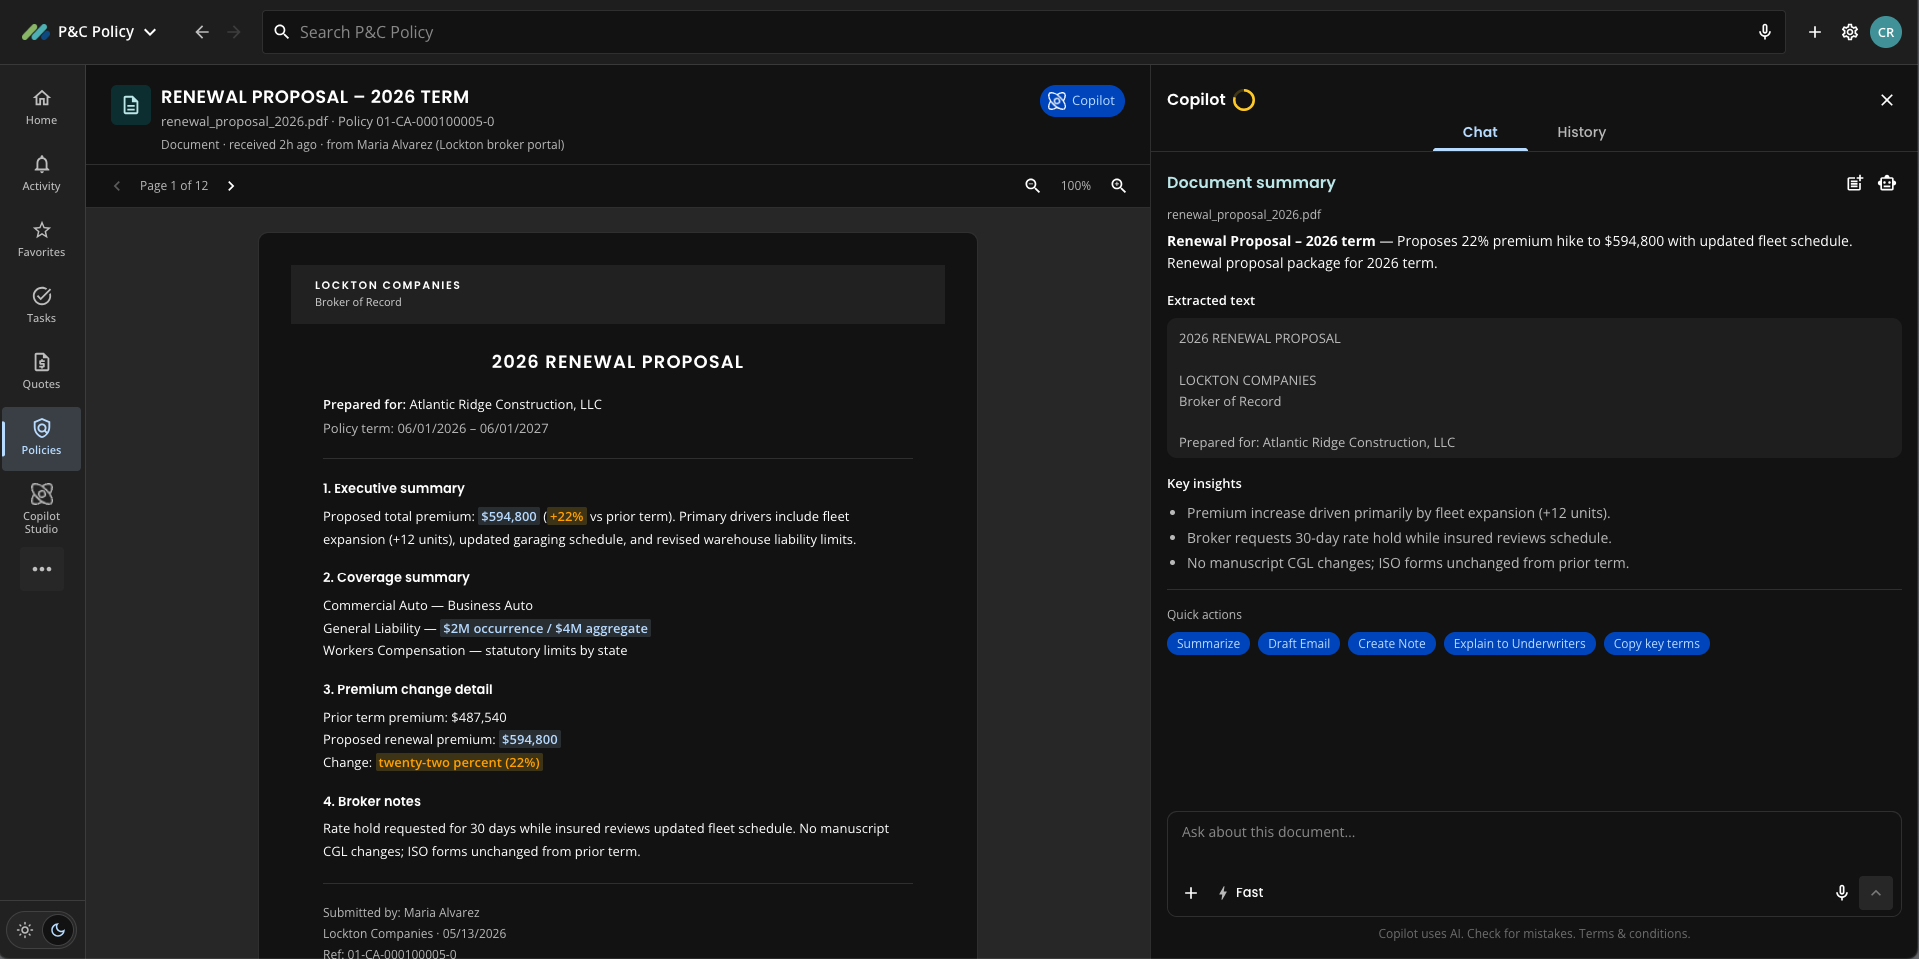Click Explain to Underwriters quick action

pyautogui.click(x=1519, y=644)
